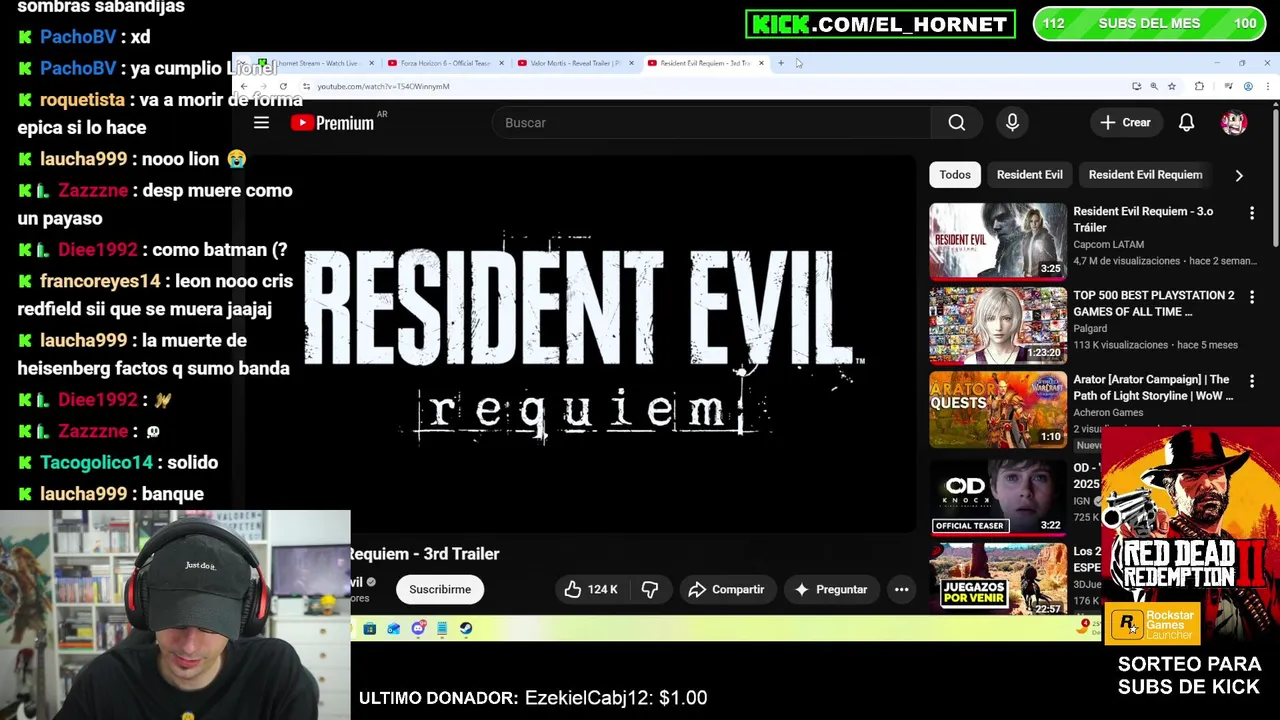Open the three-dot more actions menu below video
This screenshot has width=1280, height=720.
pos(901,590)
